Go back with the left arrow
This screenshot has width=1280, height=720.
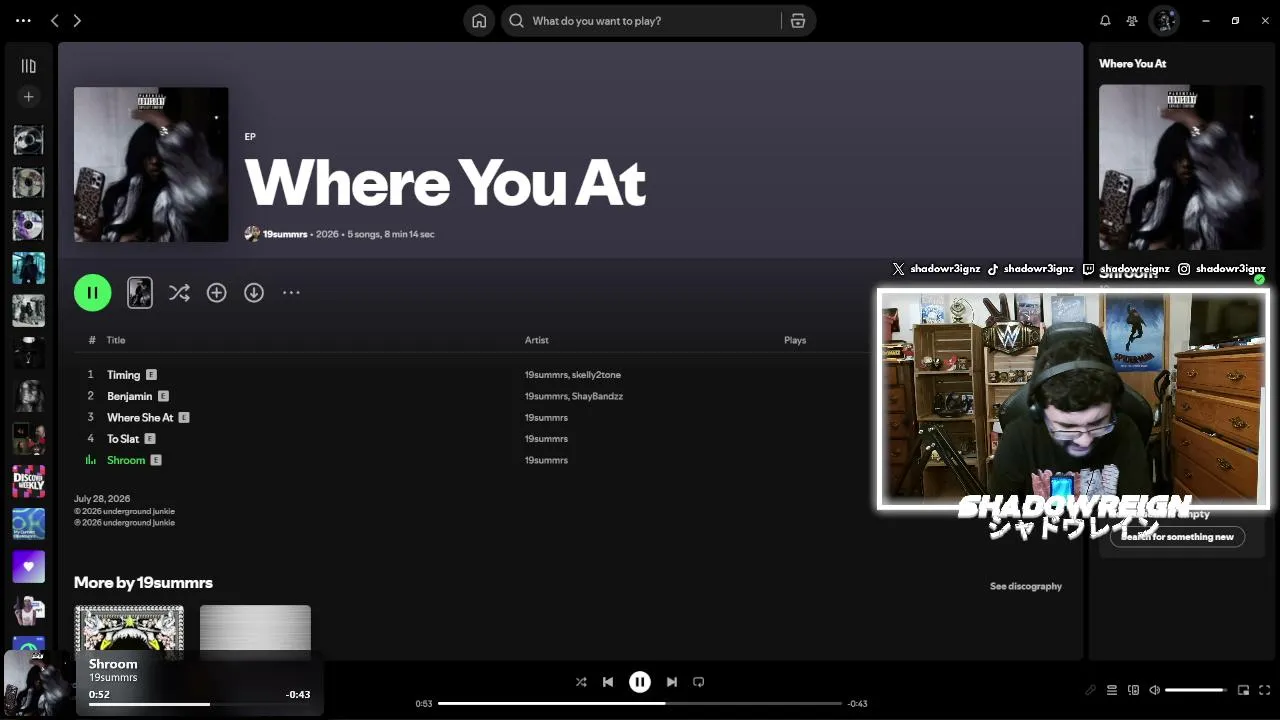point(55,20)
